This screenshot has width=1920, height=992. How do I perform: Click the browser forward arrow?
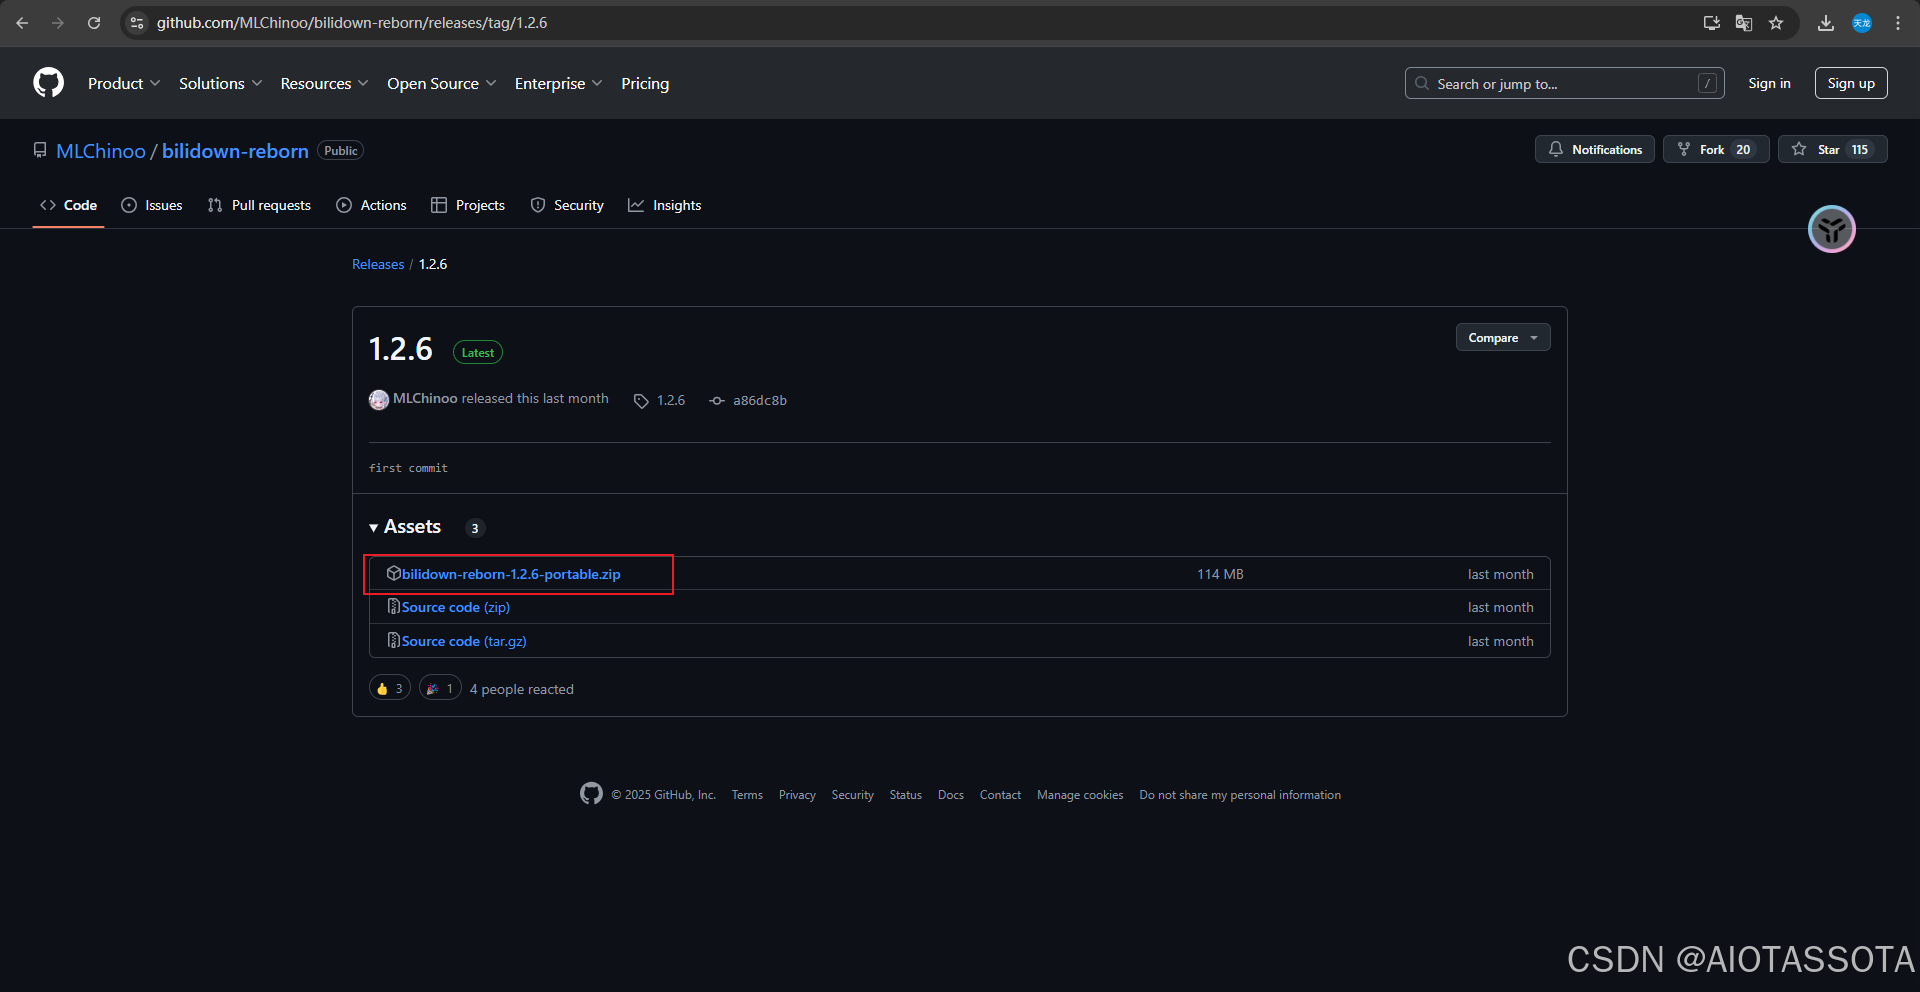click(58, 23)
